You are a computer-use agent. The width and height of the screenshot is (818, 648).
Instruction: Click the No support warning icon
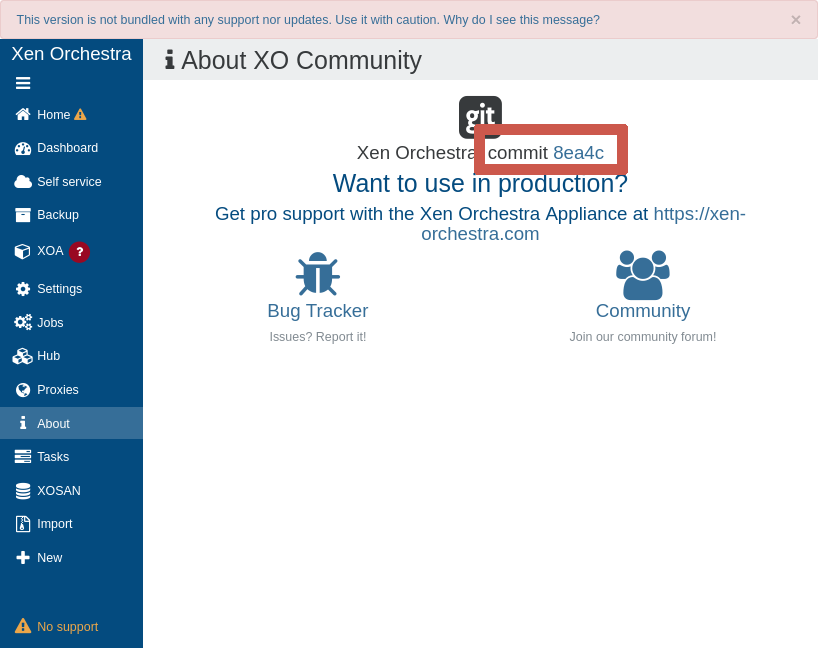point(23,626)
